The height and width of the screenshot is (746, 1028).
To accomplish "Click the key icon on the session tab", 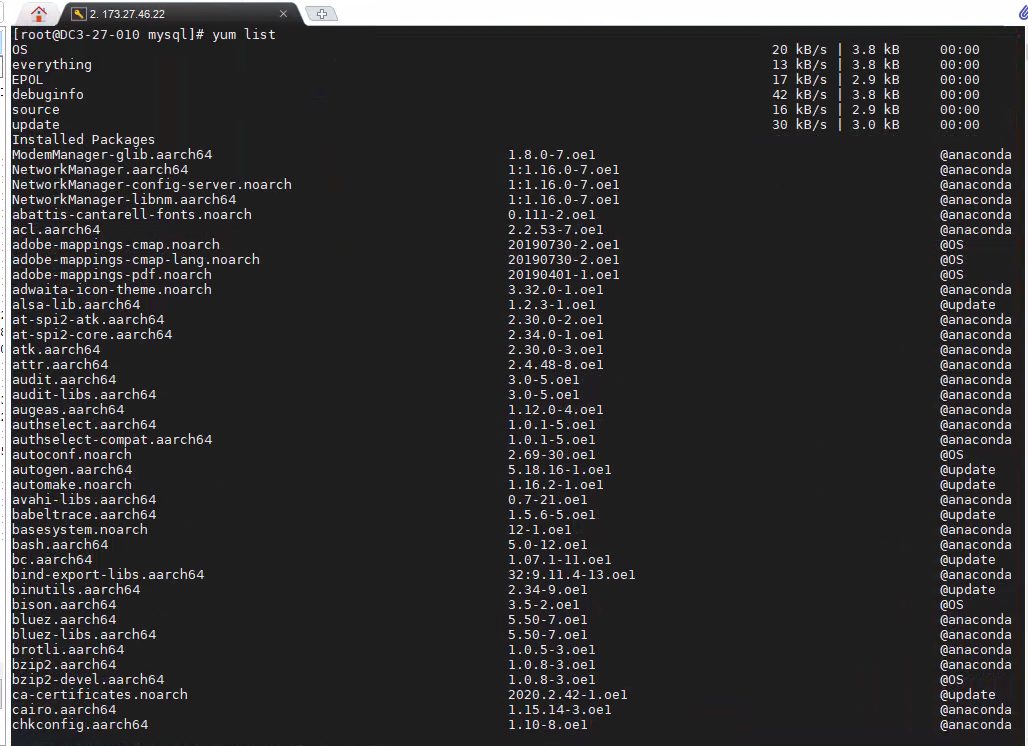I will [x=78, y=14].
